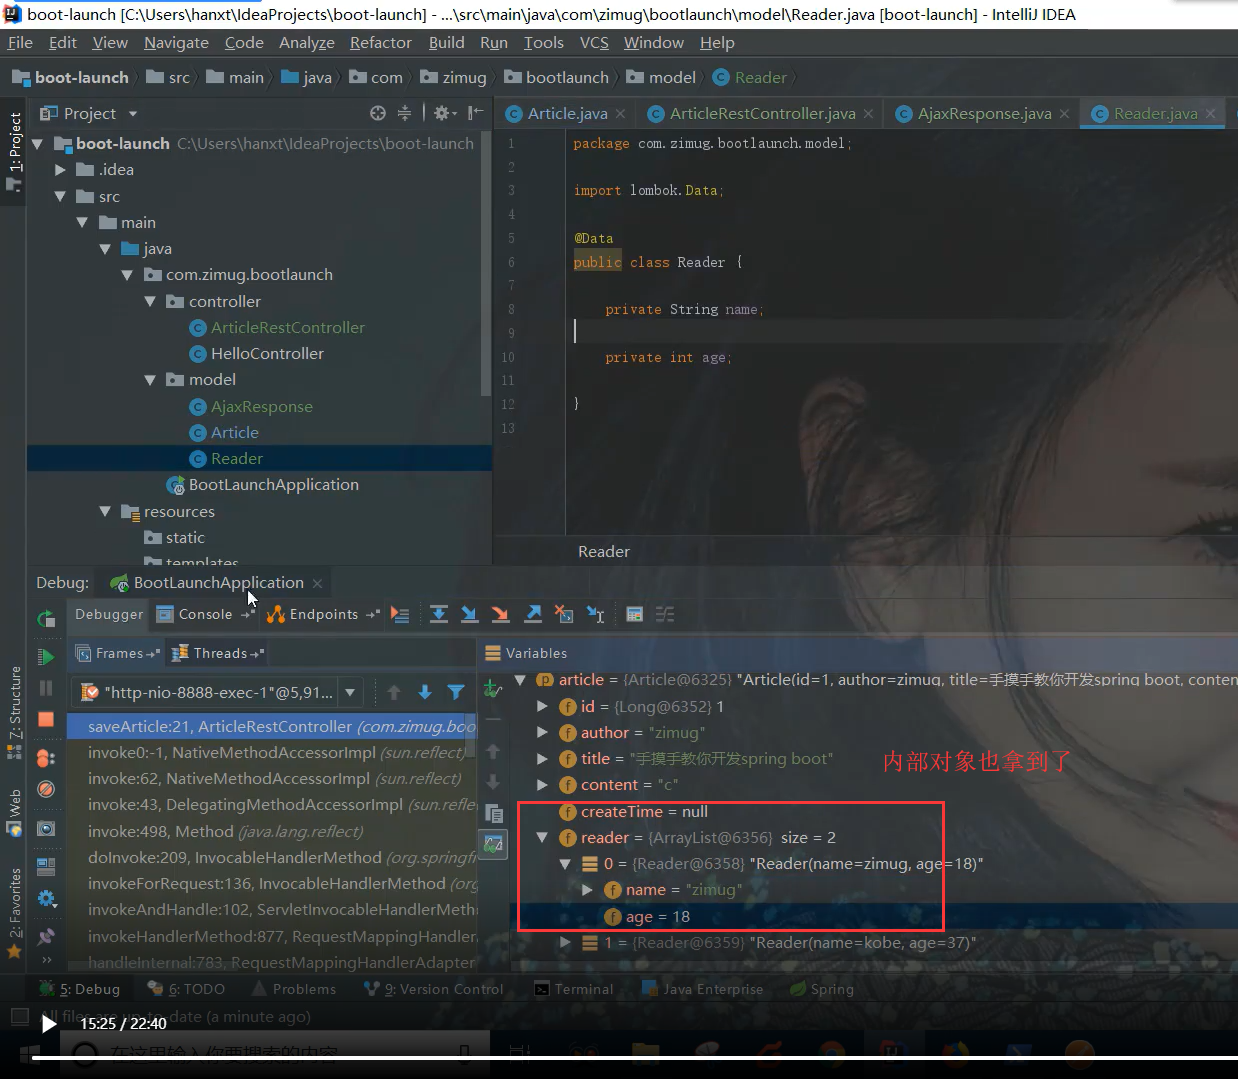Click Trace Current Stream Chain icon
This screenshot has height=1079, width=1238.
(x=665, y=614)
